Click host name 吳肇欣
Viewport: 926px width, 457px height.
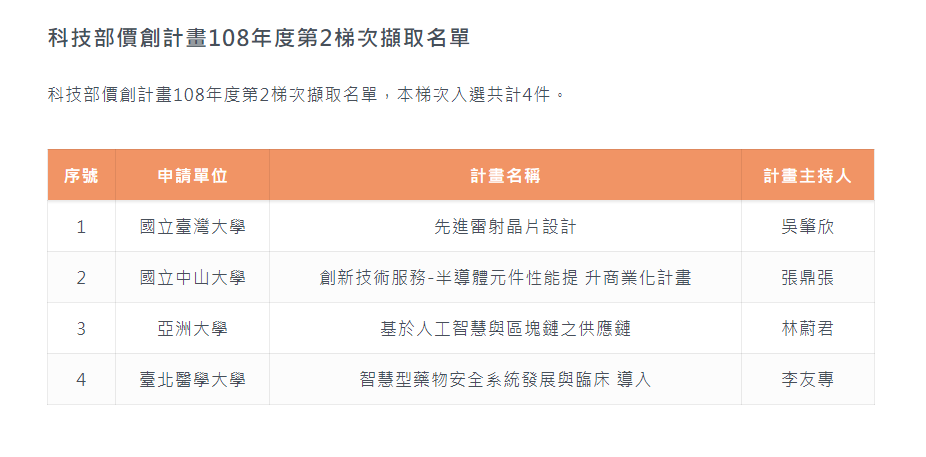point(808,227)
